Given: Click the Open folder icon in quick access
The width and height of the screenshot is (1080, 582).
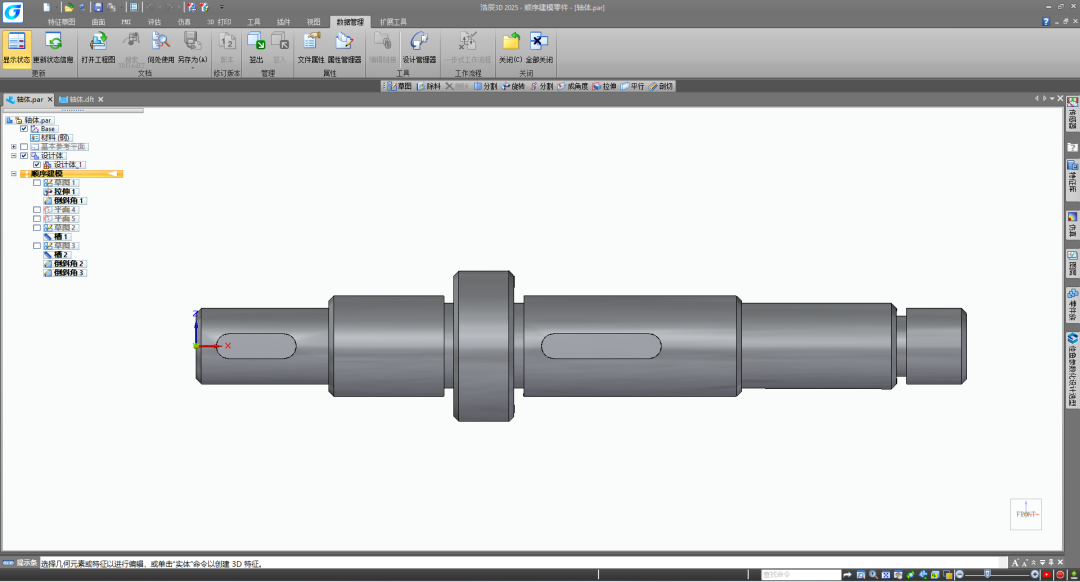Looking at the screenshot, I should 68,7.
